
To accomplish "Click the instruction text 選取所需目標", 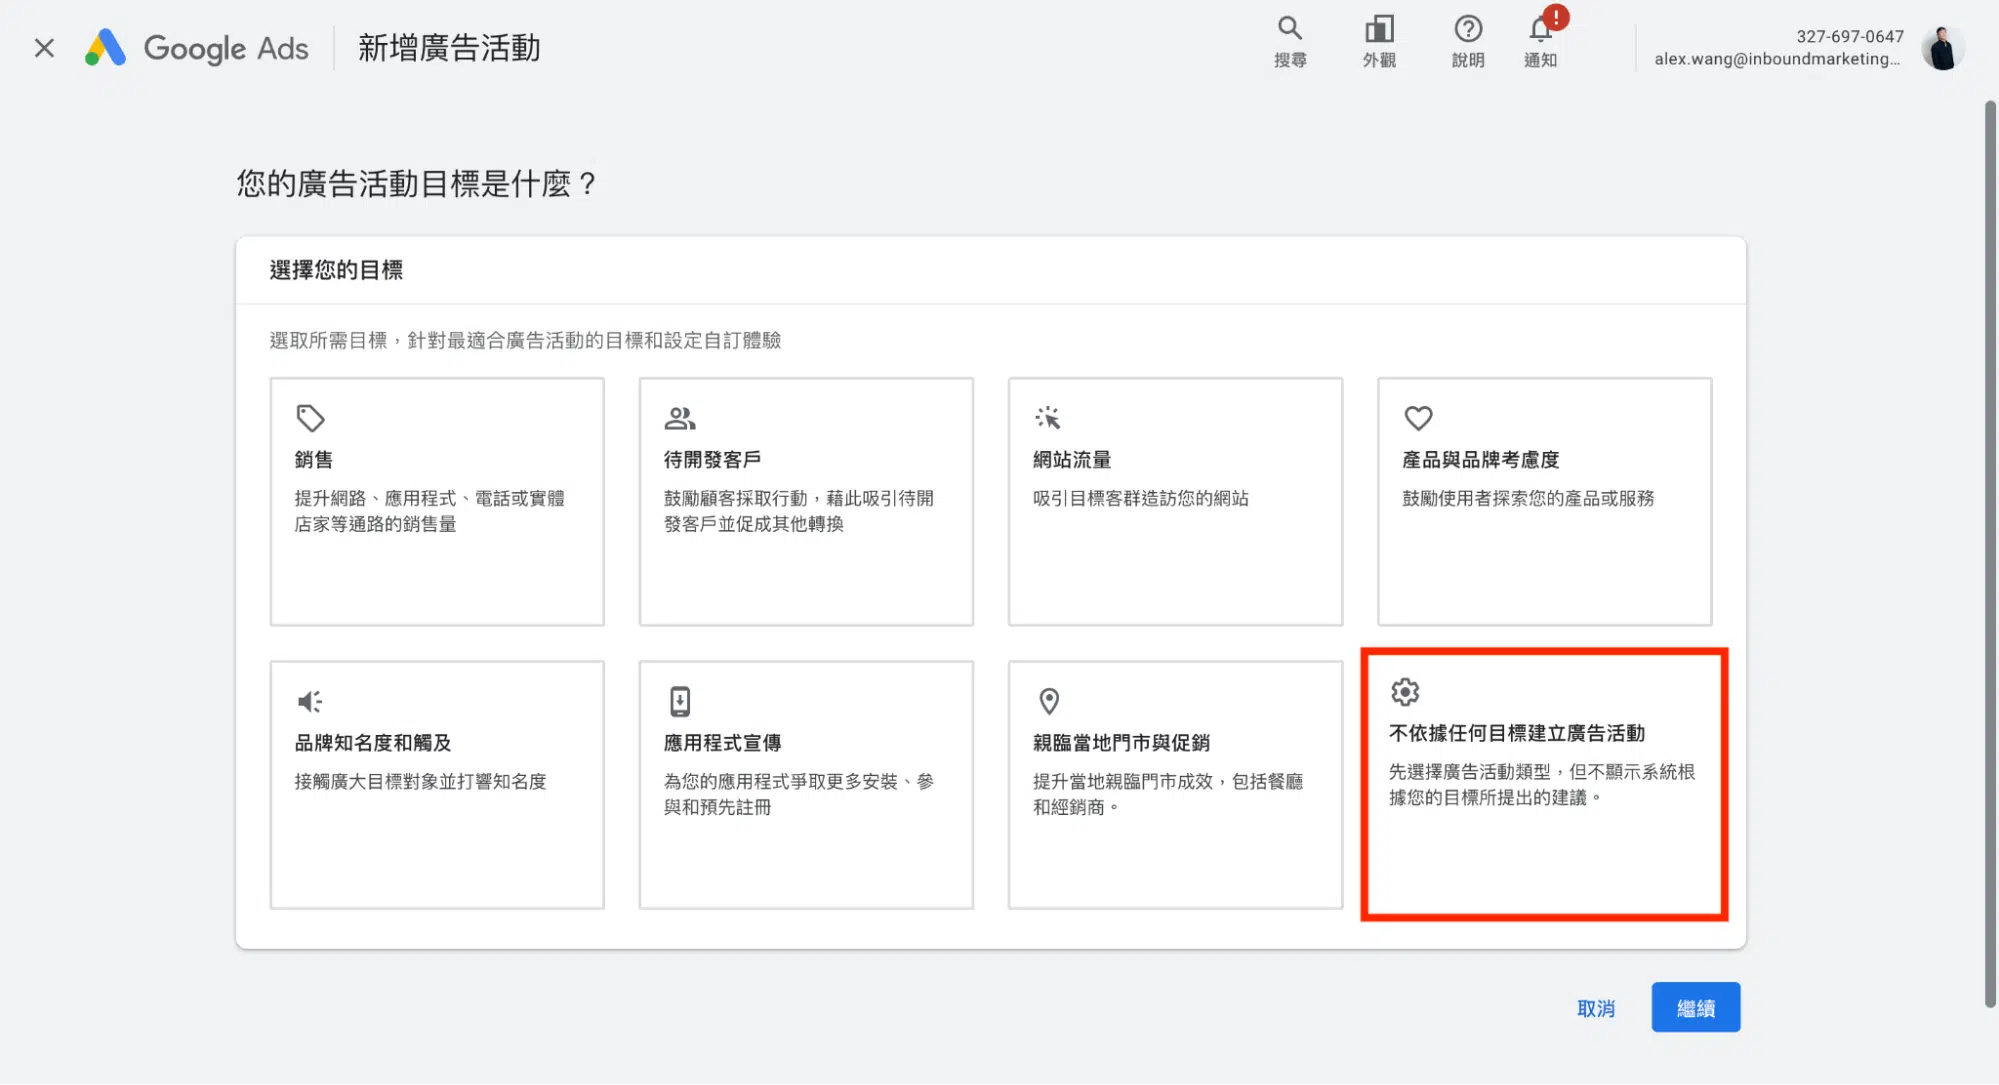I will pos(526,340).
